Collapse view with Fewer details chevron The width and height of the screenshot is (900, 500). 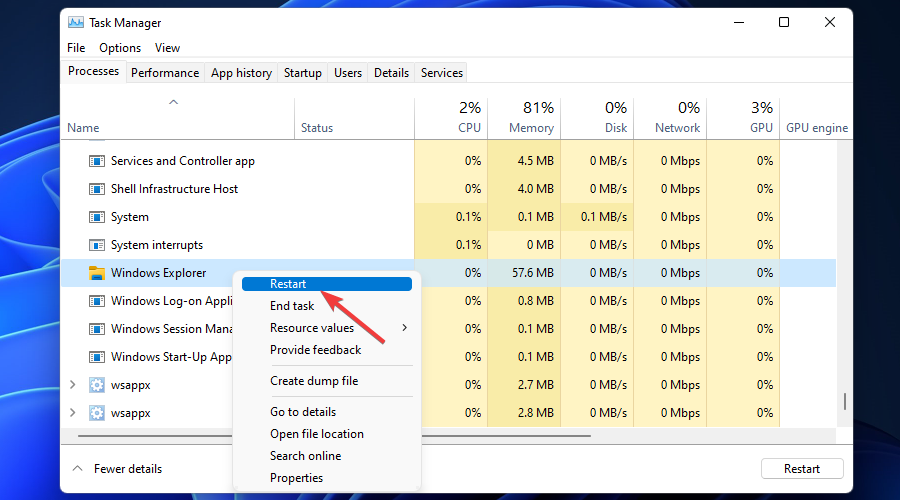[77, 468]
